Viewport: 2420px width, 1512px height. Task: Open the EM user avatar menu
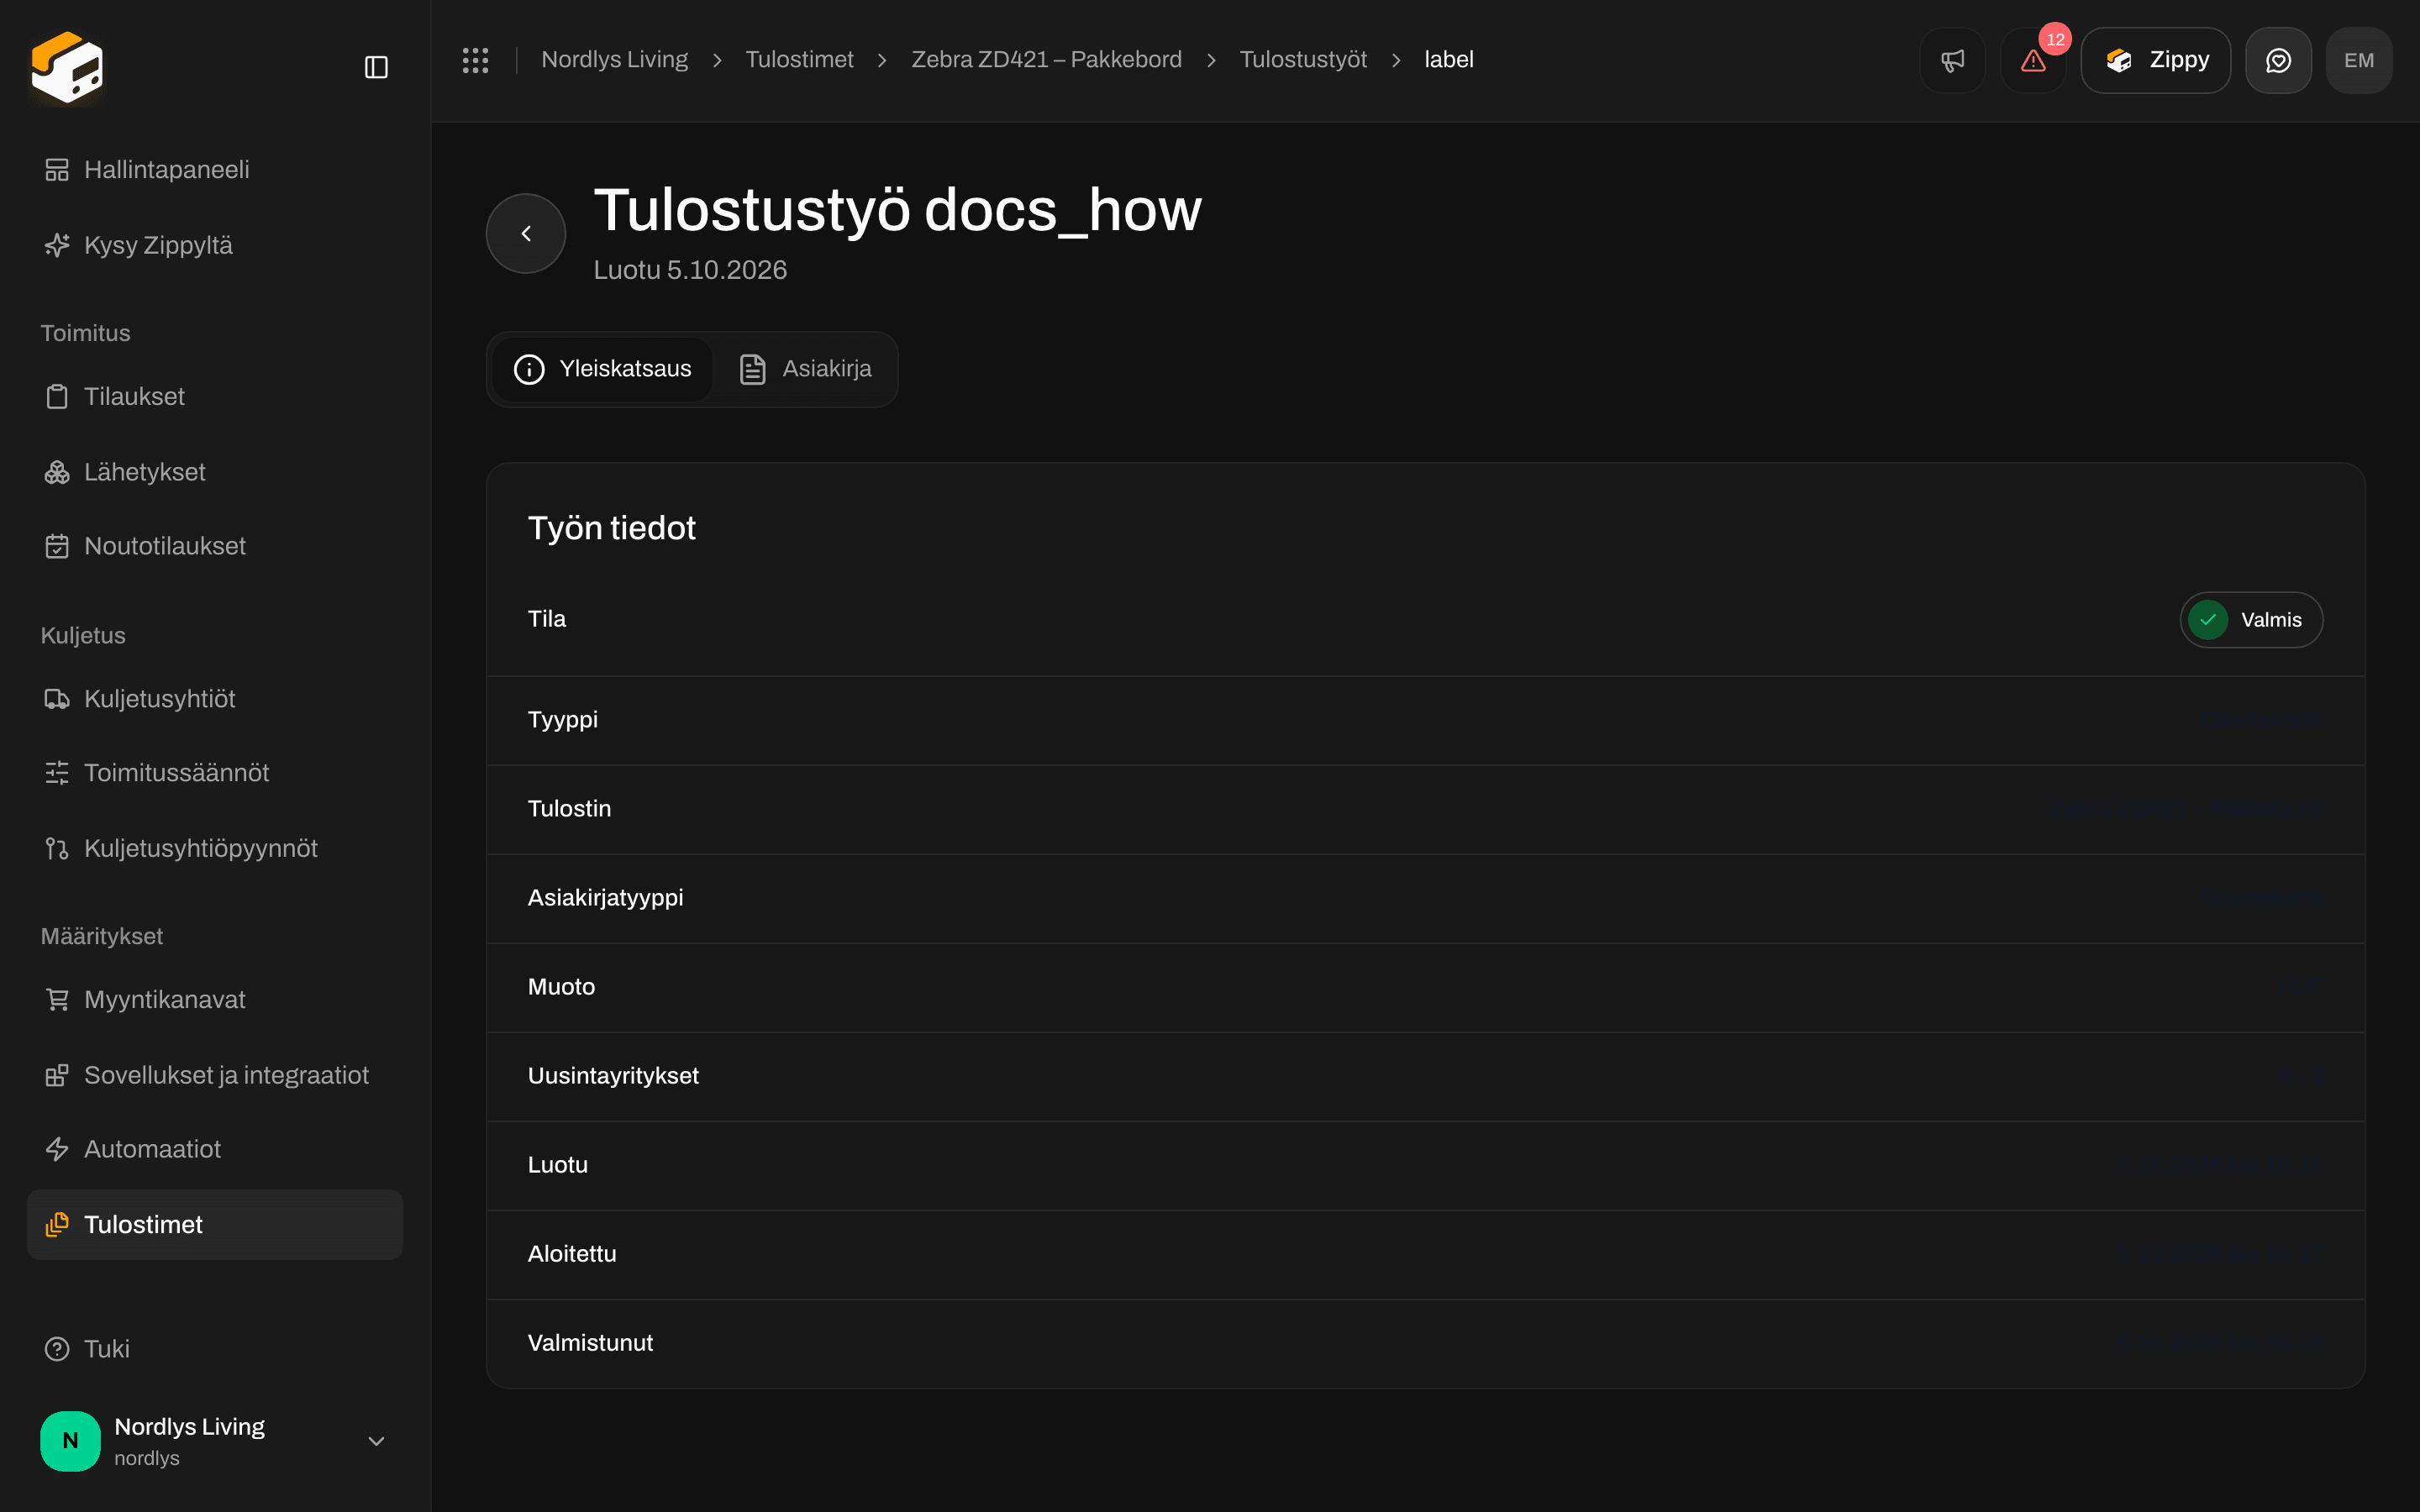(x=2359, y=60)
